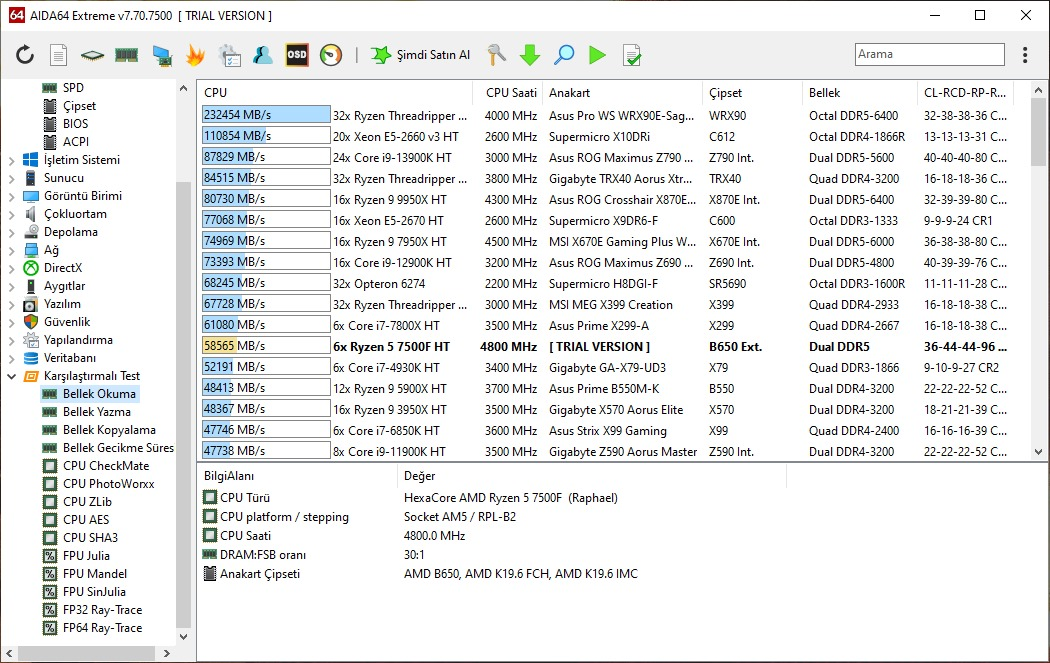This screenshot has height=663, width=1050.
Task: Open the memory module benchmark icon
Action: point(127,54)
